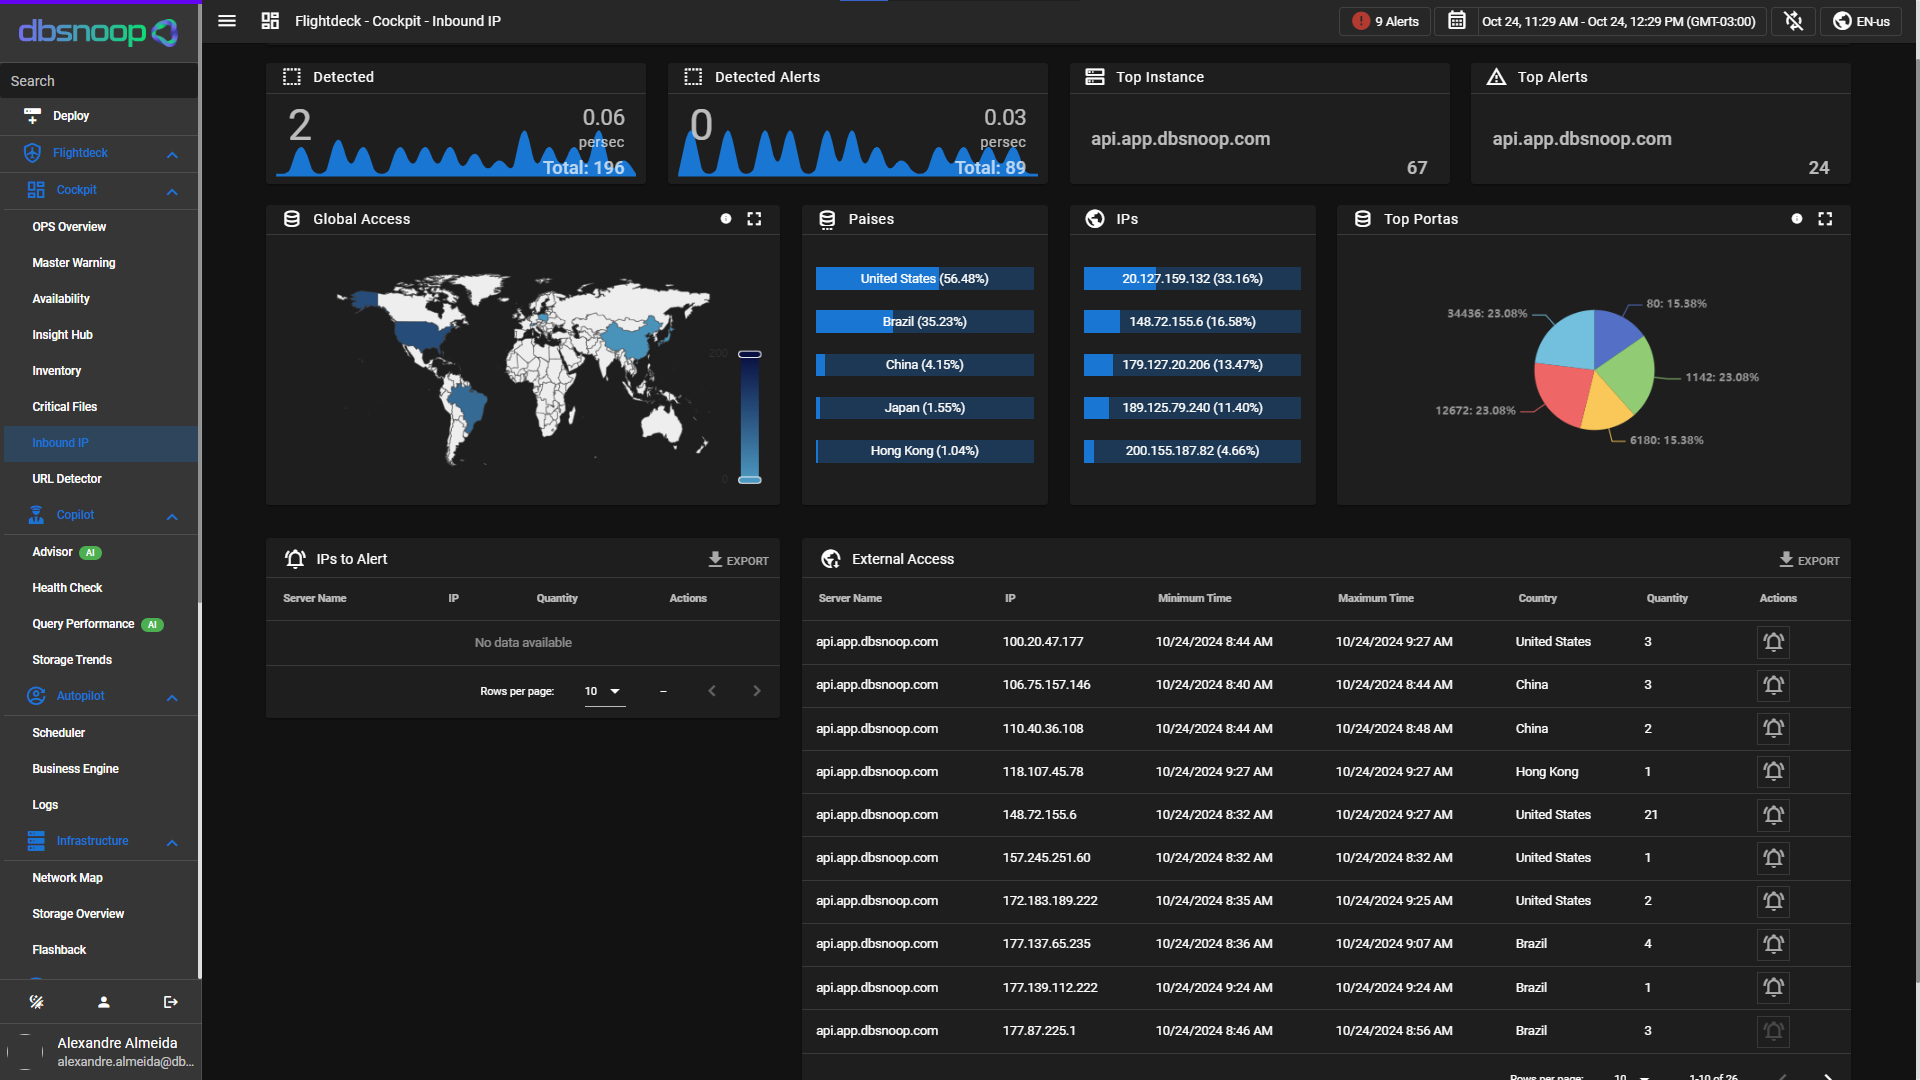Click the Cockpit grid icon
The height and width of the screenshot is (1080, 1920).
(x=36, y=190)
